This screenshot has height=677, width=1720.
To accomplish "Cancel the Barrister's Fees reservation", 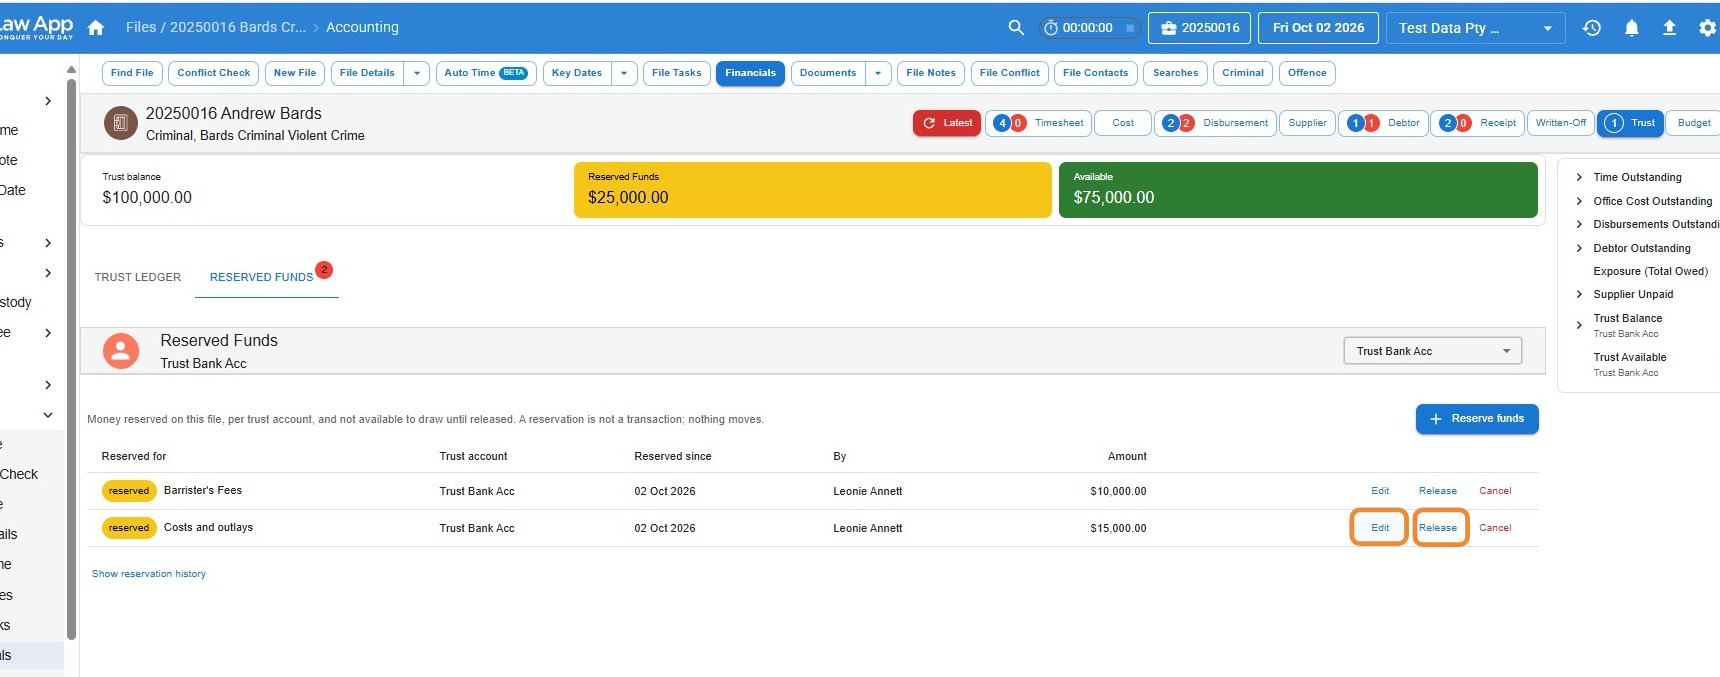I will (x=1495, y=491).
